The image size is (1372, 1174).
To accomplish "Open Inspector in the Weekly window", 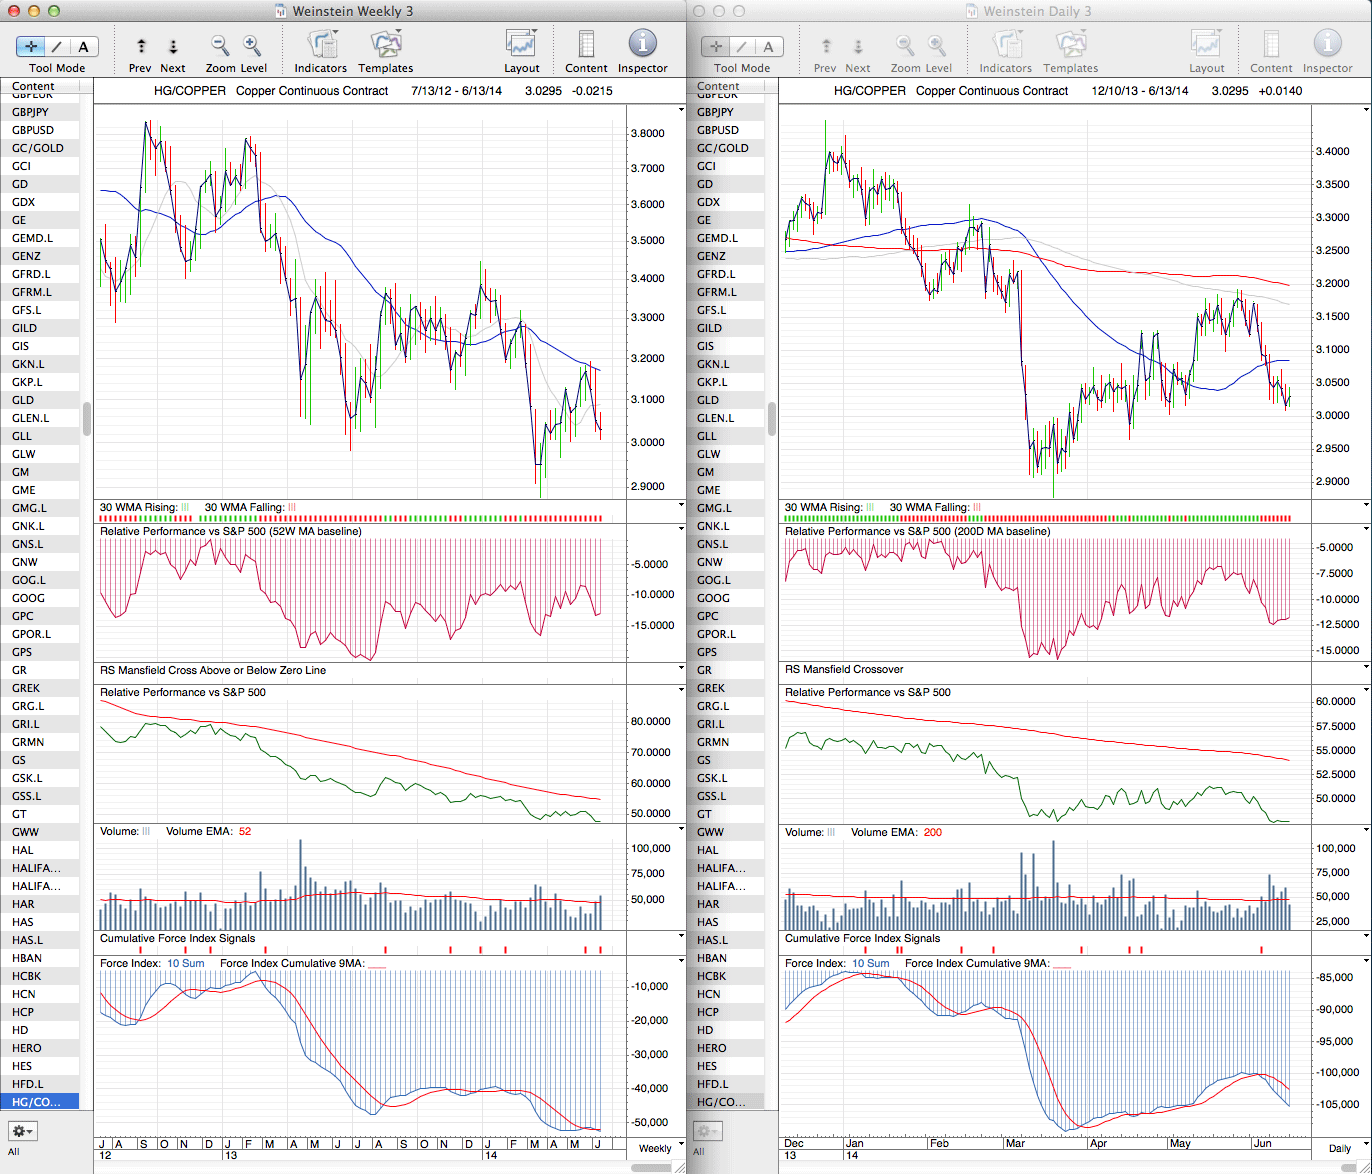I will [642, 45].
